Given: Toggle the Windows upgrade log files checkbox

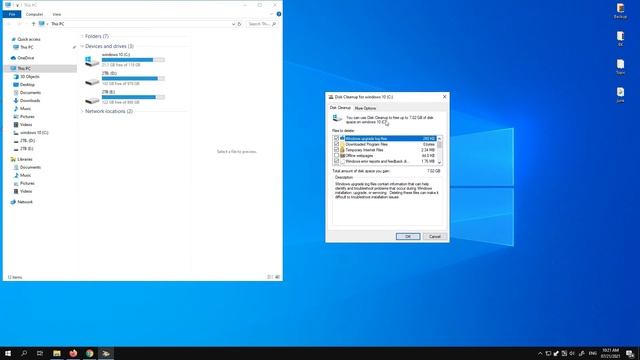Looking at the screenshot, I should click(336, 138).
